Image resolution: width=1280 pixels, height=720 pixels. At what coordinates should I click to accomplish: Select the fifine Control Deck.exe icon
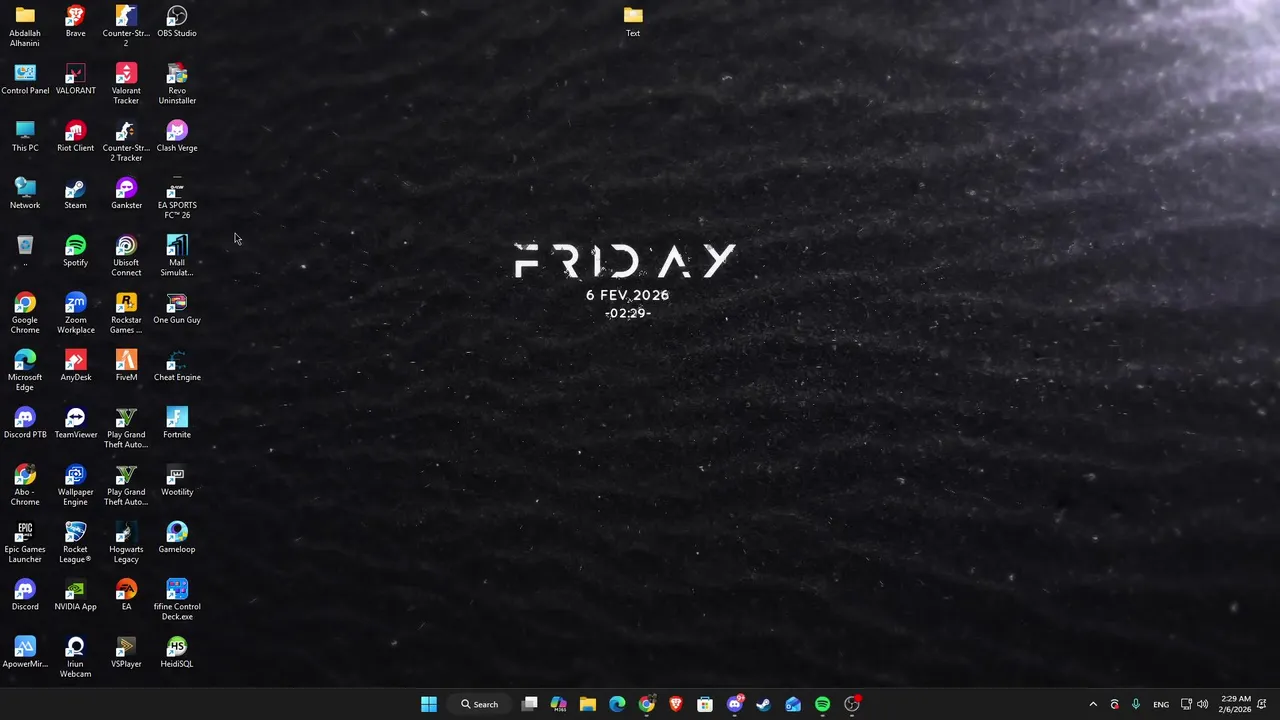177,599
